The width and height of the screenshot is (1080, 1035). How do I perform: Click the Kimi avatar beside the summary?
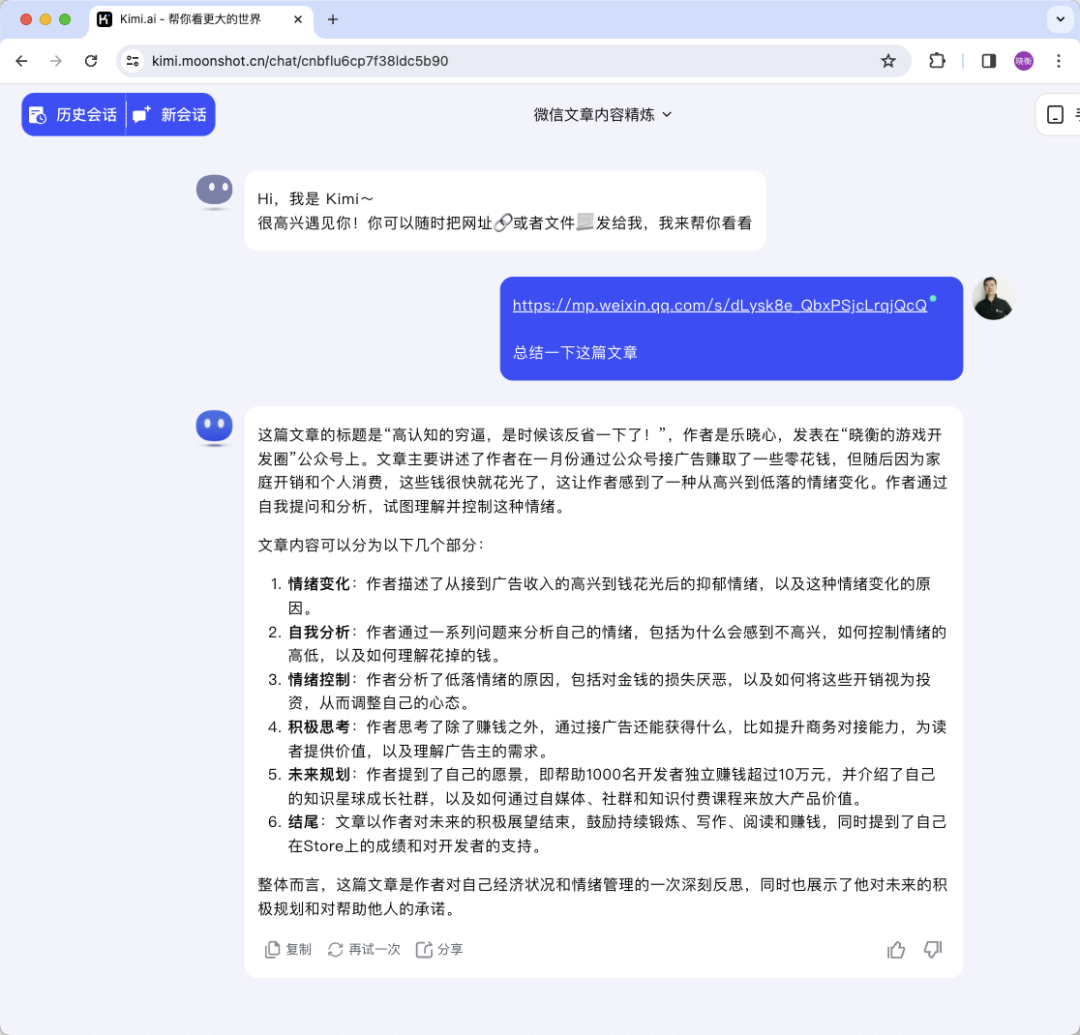pos(214,427)
